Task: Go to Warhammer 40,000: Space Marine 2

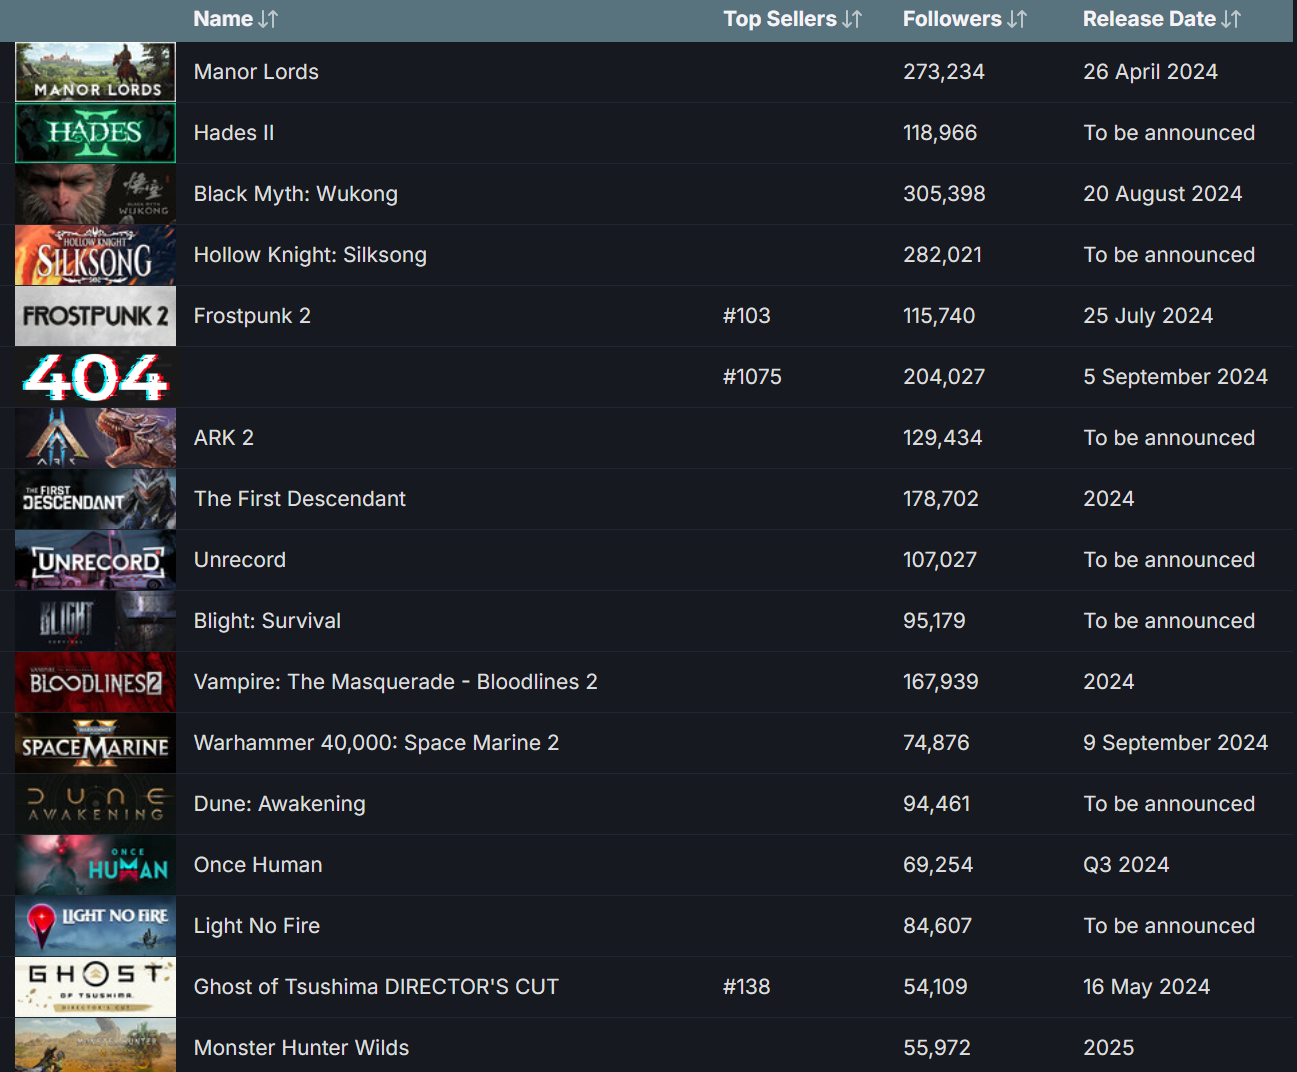Action: 377,743
